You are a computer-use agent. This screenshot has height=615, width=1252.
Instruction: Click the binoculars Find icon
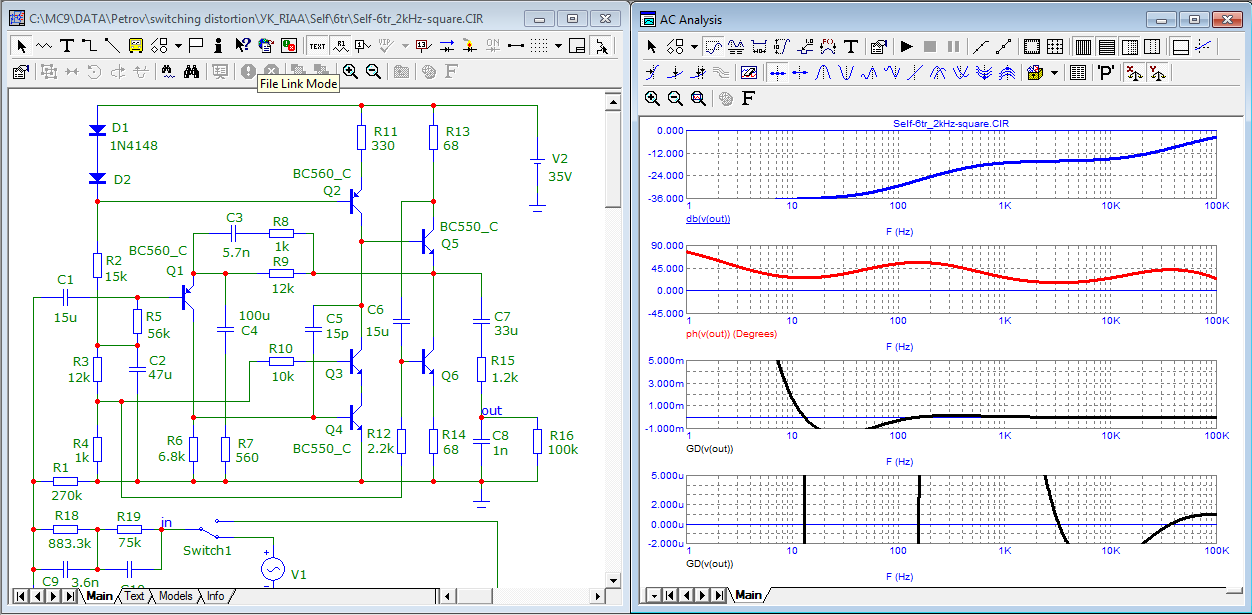click(192, 71)
